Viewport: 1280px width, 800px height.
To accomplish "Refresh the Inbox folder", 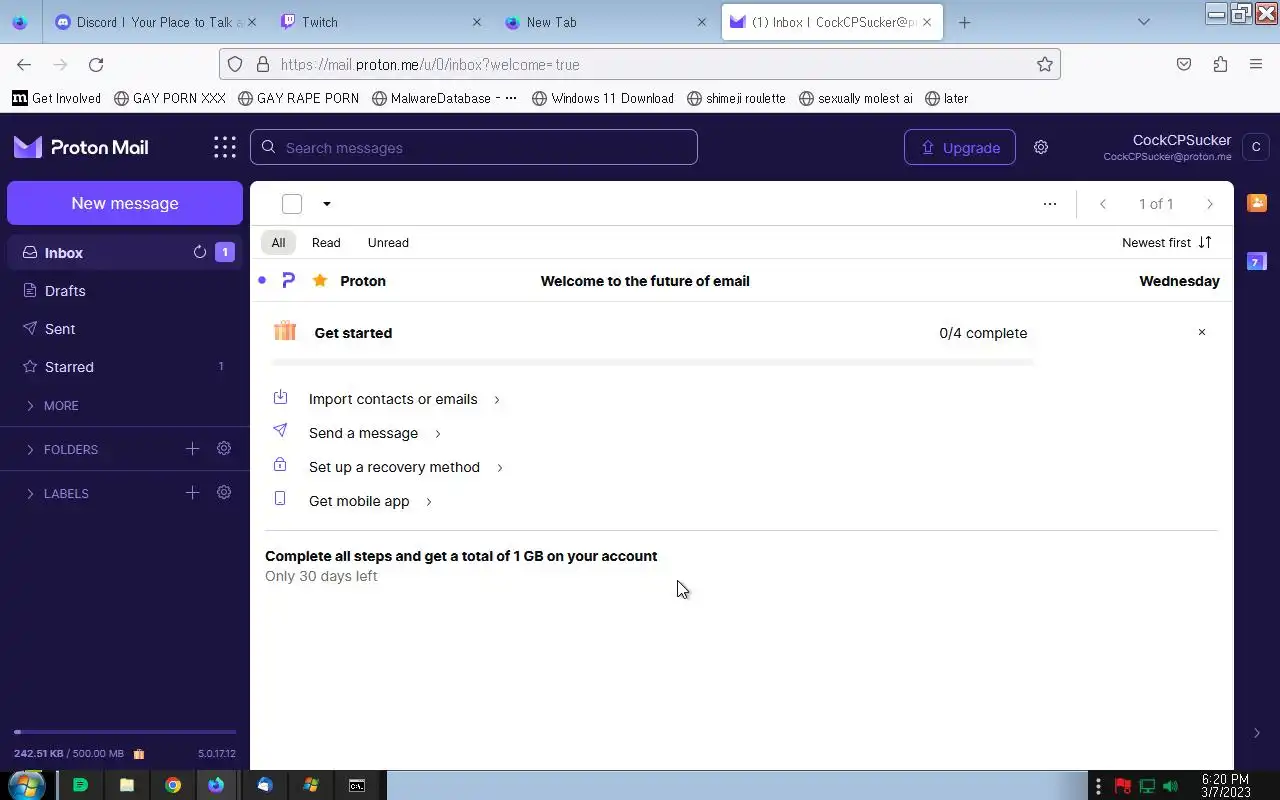I will [x=200, y=252].
